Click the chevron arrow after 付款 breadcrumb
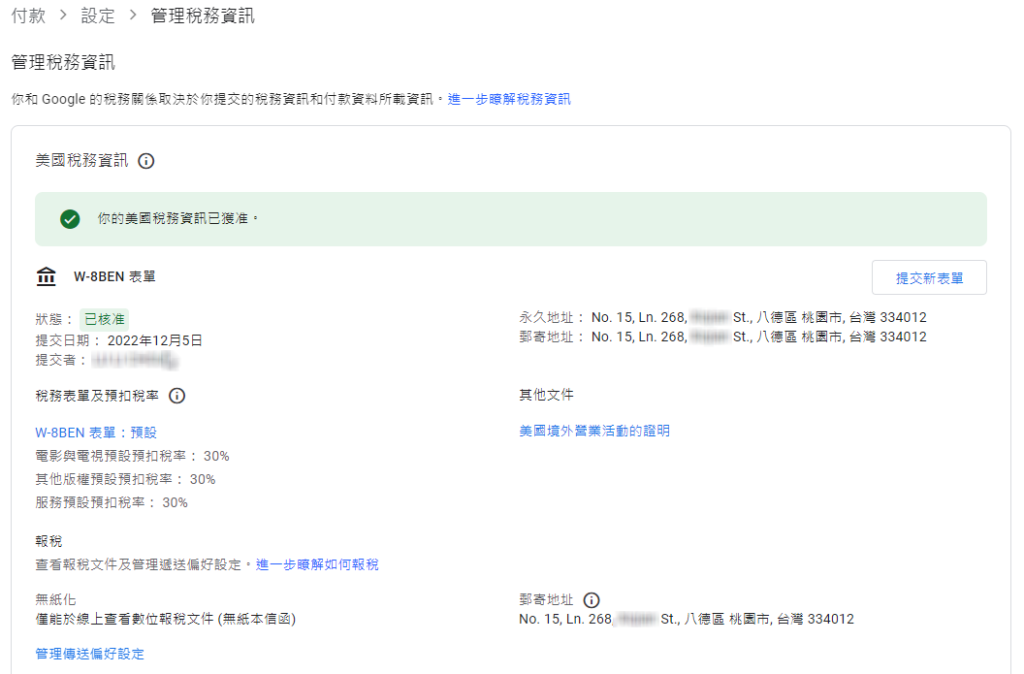This screenshot has width=1024, height=674. 63,16
